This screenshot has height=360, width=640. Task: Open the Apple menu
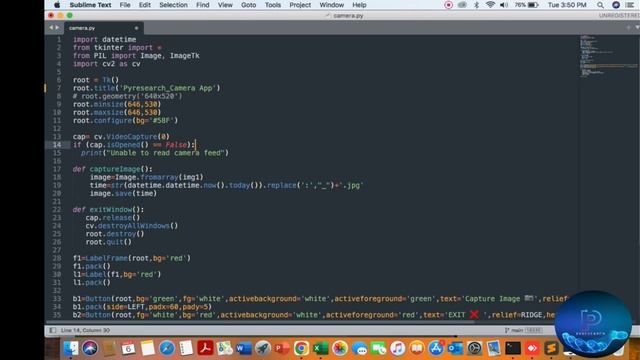[57, 5]
